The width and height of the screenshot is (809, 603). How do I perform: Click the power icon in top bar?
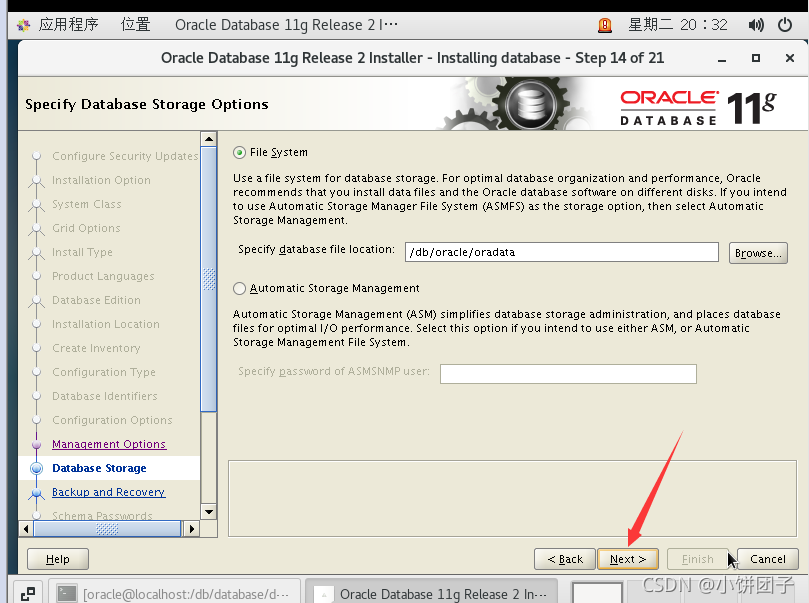tap(785, 25)
